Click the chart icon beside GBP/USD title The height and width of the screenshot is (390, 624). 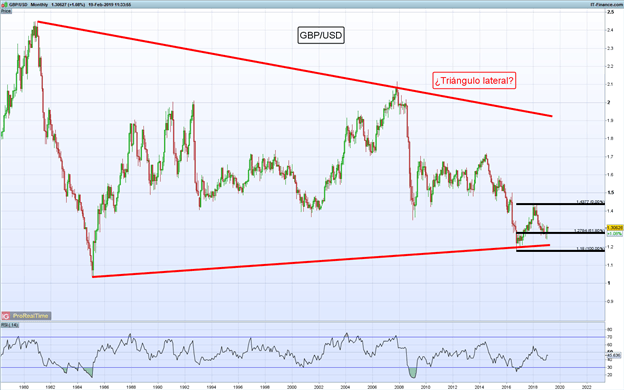5,4
